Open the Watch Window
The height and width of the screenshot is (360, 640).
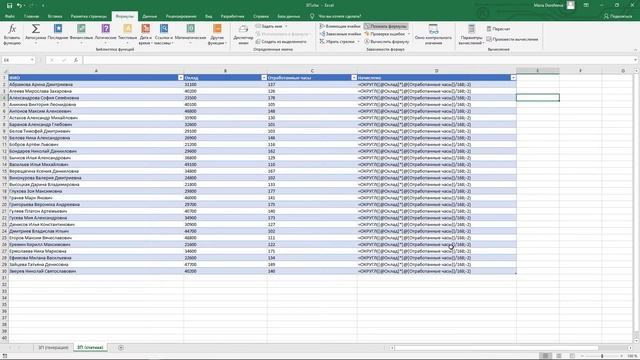coord(433,34)
